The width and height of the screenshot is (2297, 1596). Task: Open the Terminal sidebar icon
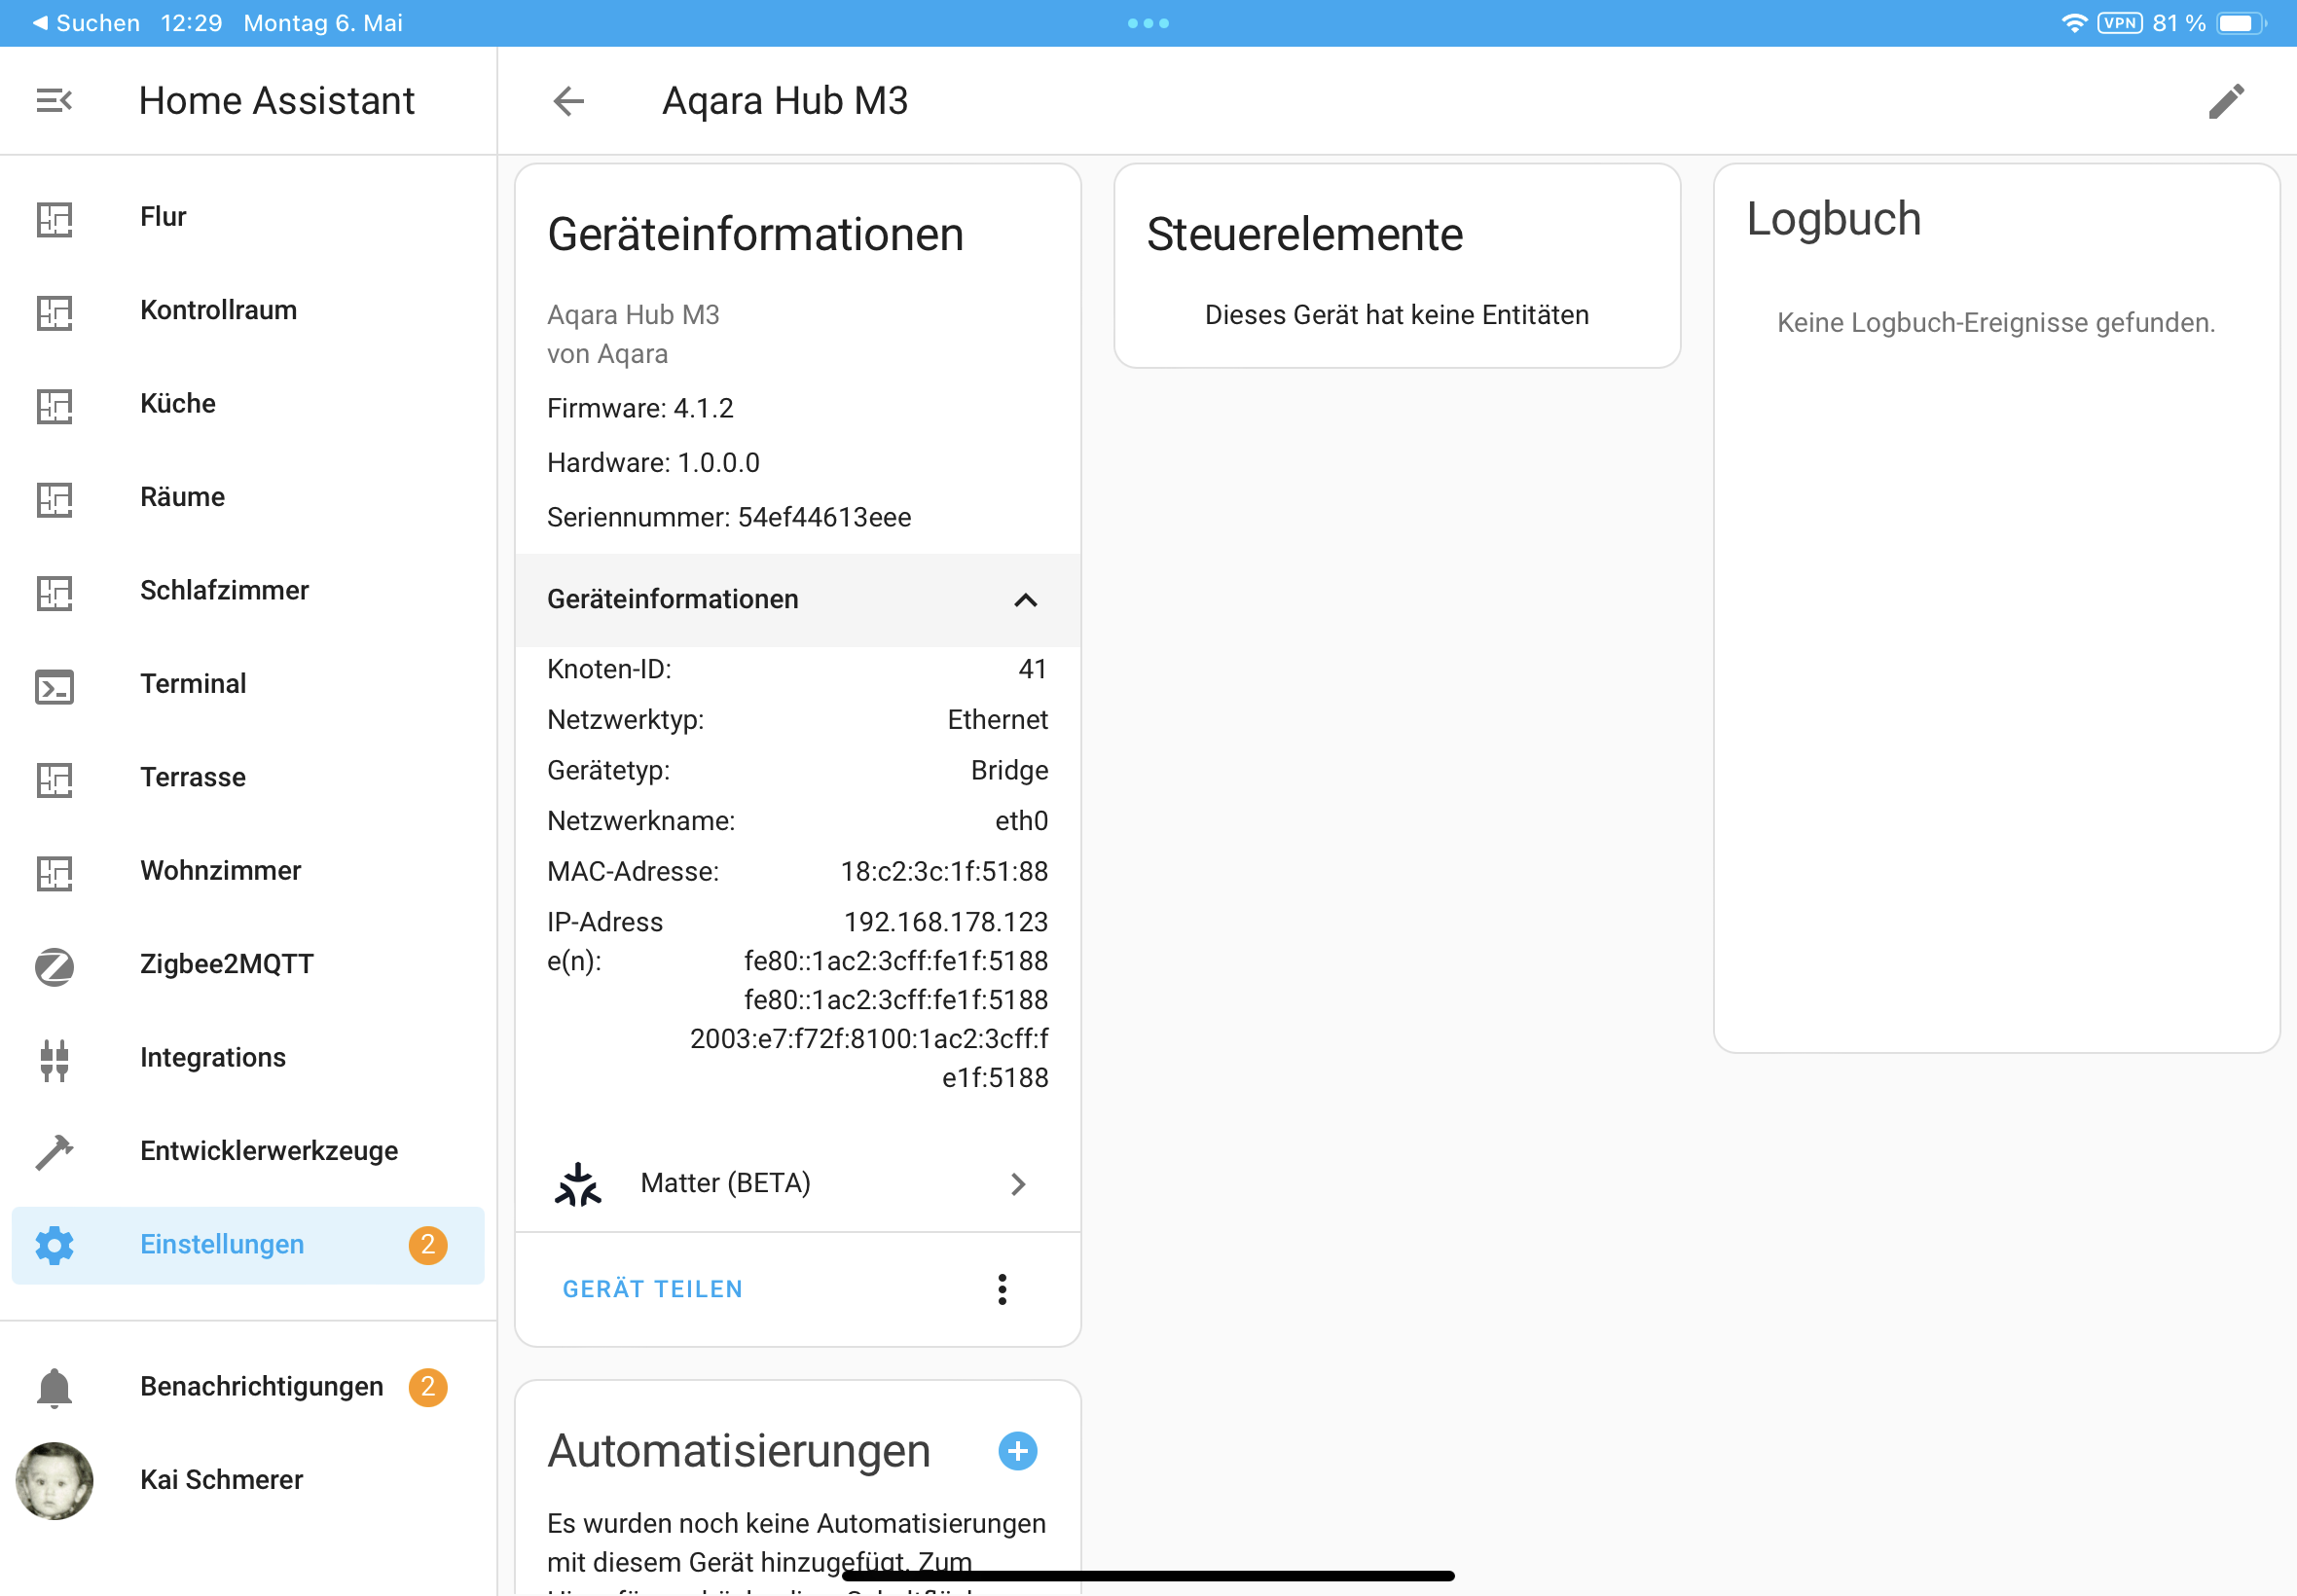(x=54, y=685)
